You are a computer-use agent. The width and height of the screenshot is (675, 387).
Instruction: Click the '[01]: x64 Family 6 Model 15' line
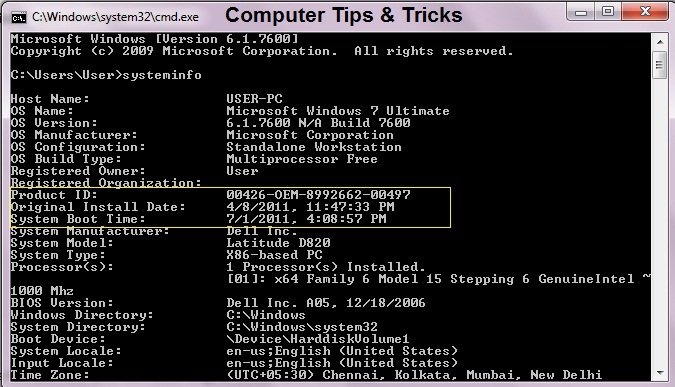coord(438,279)
